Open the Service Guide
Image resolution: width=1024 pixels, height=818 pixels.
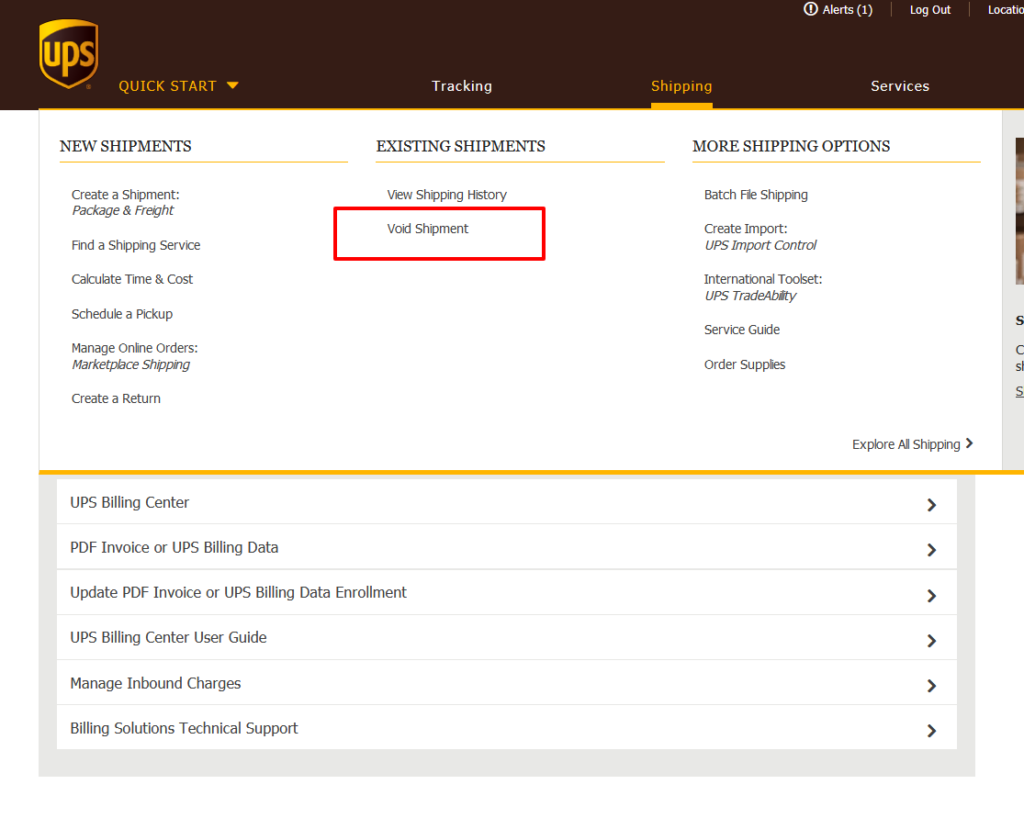(741, 329)
